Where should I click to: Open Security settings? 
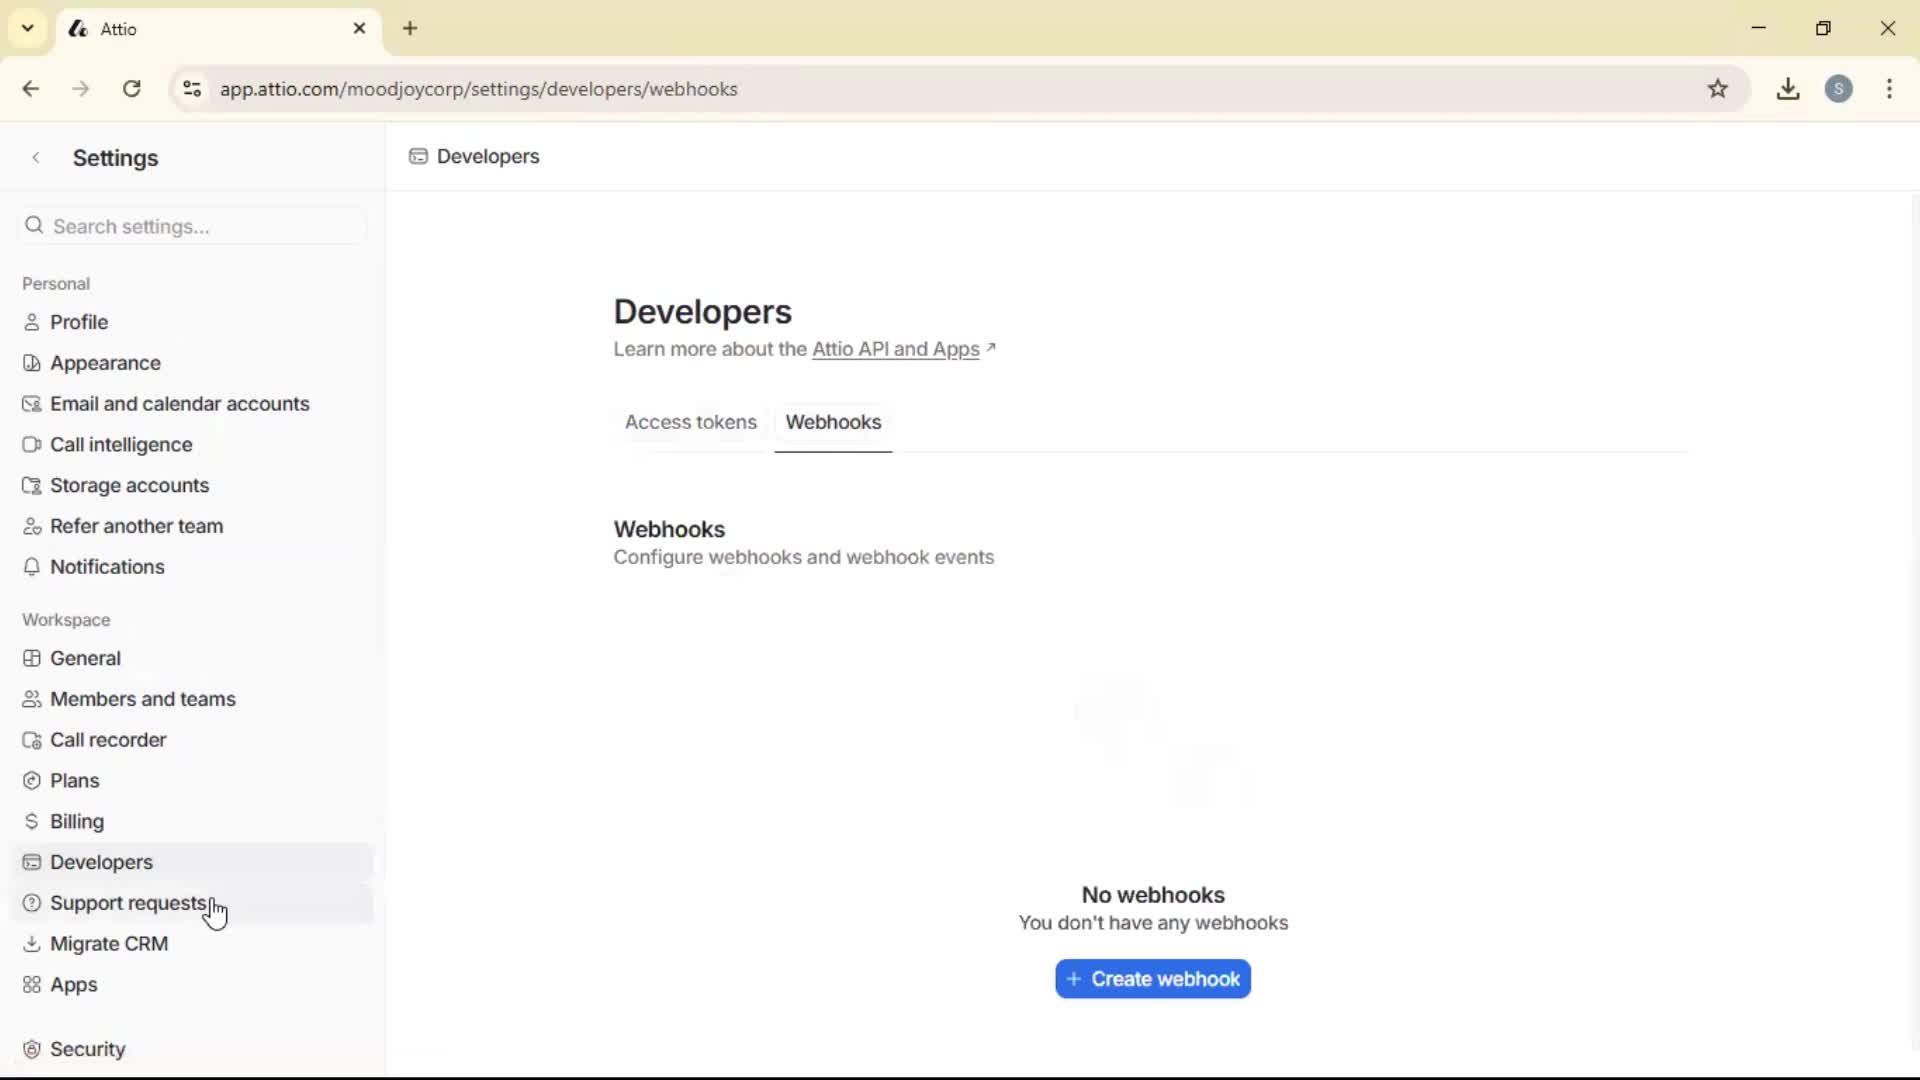(x=89, y=1048)
